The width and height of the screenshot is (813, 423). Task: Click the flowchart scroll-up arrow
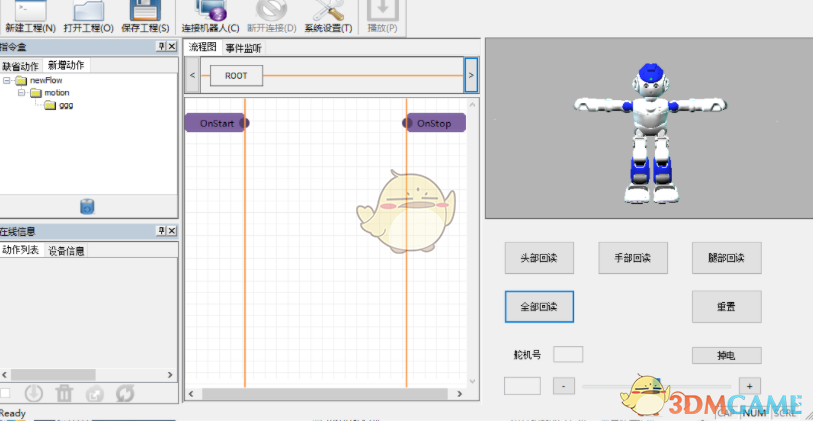point(472,104)
